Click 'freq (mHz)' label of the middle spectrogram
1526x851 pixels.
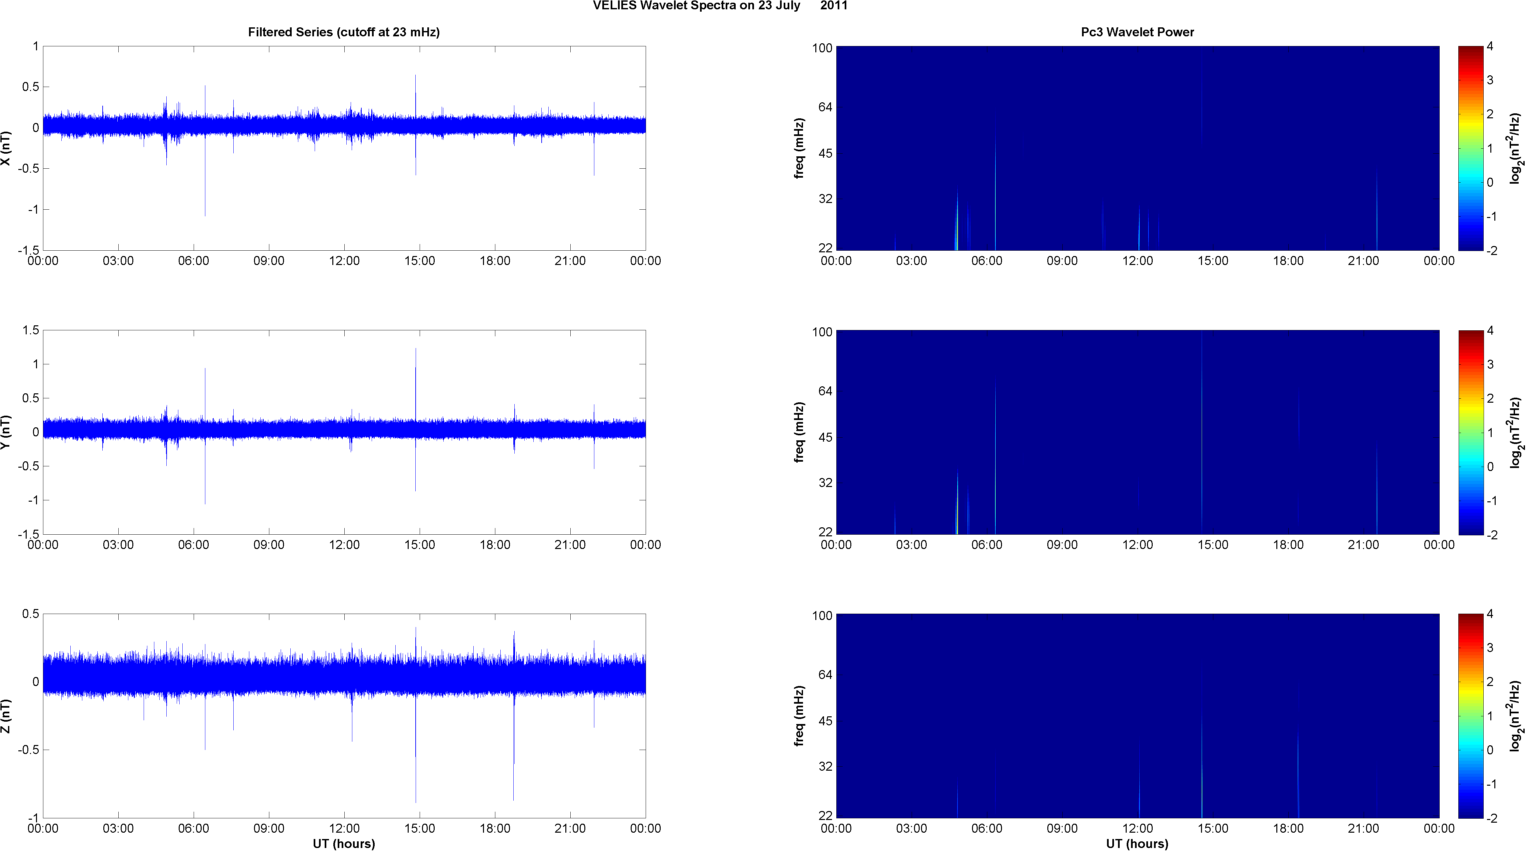coord(800,432)
